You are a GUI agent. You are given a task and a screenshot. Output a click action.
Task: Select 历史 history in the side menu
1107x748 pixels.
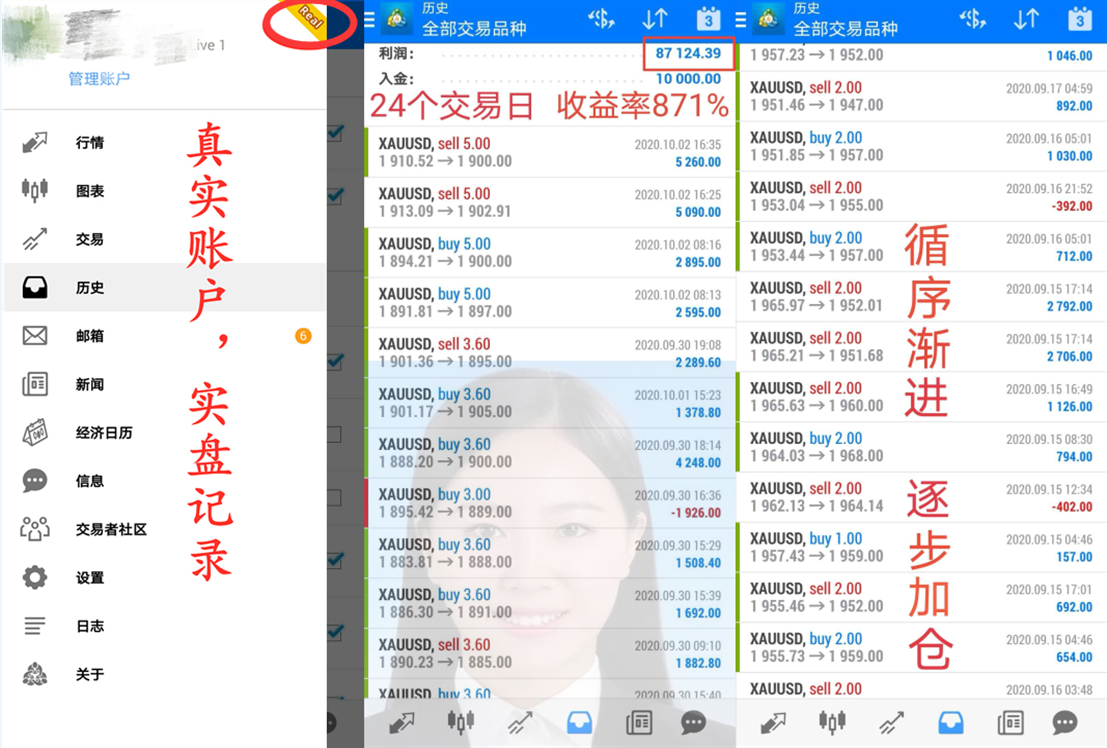coord(164,287)
